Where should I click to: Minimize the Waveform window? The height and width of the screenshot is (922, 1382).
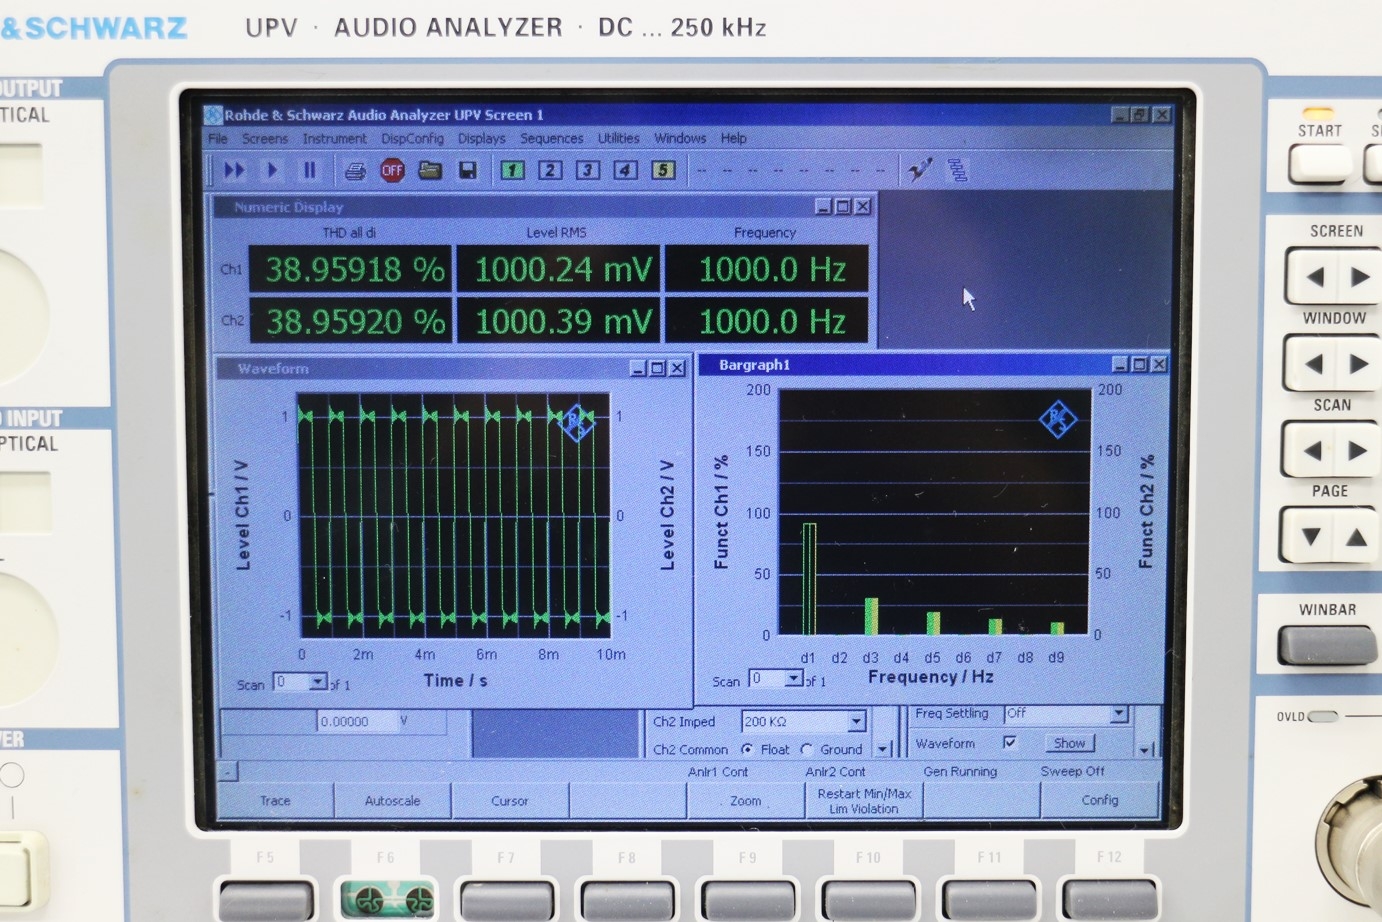(638, 368)
